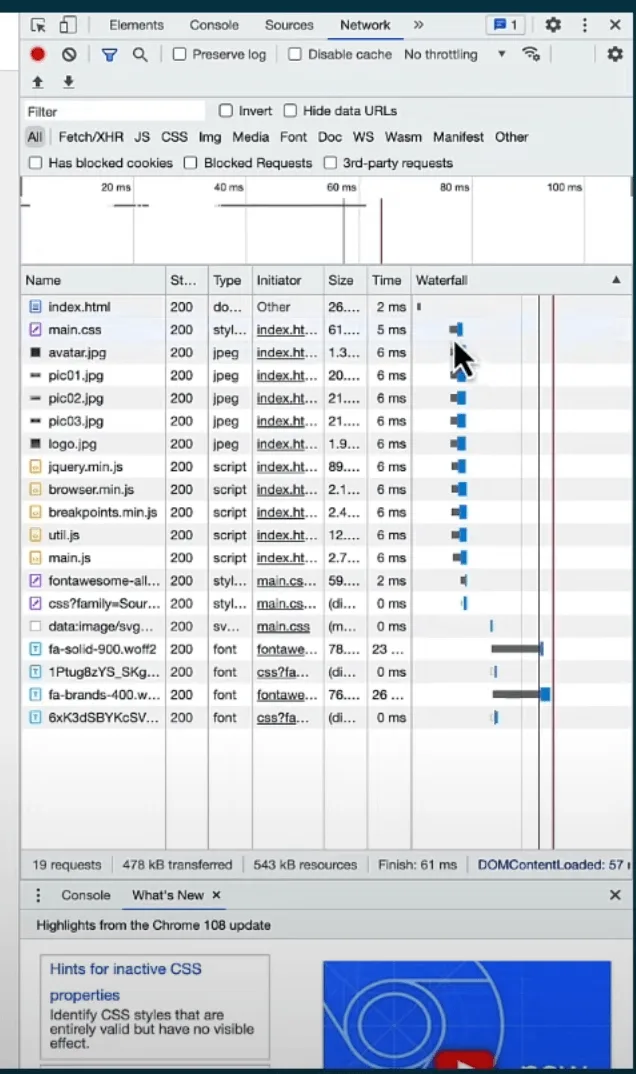Select the fa-brands-400 font request

pyautogui.click(x=326, y=695)
